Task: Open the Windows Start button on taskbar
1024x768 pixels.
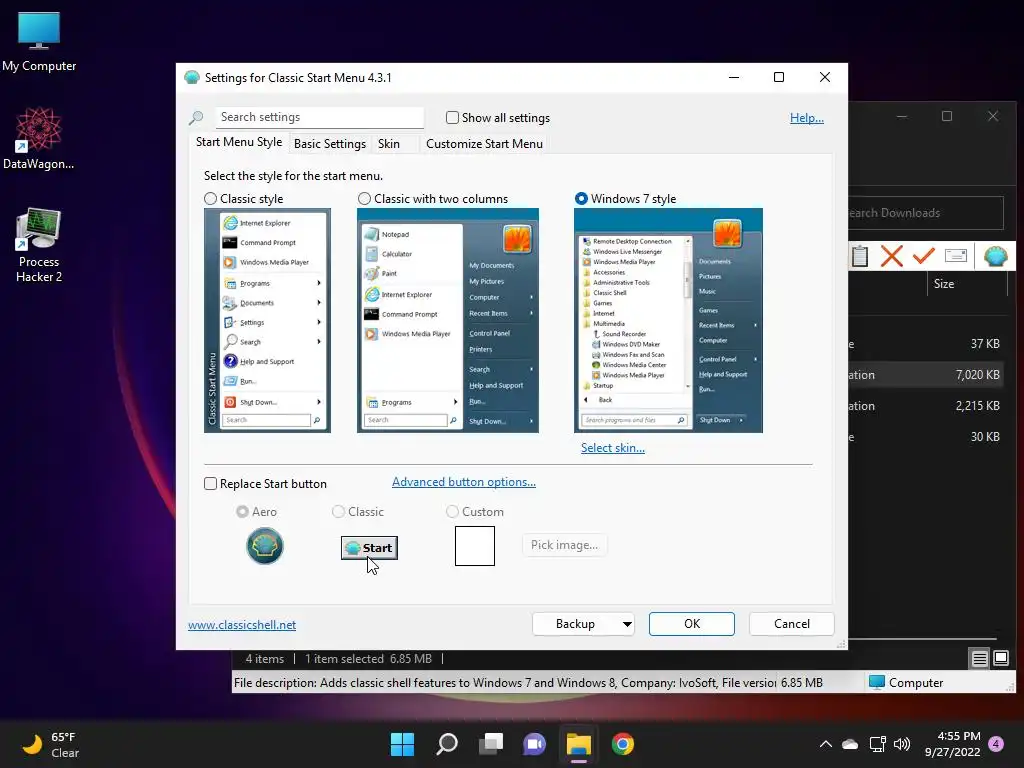Action: click(x=402, y=744)
